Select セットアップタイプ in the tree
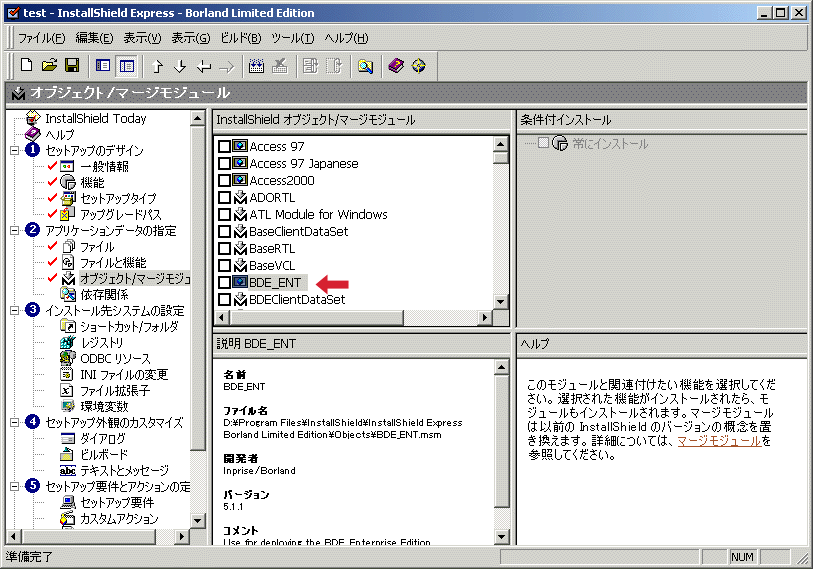The image size is (813, 569). pyautogui.click(x=118, y=199)
